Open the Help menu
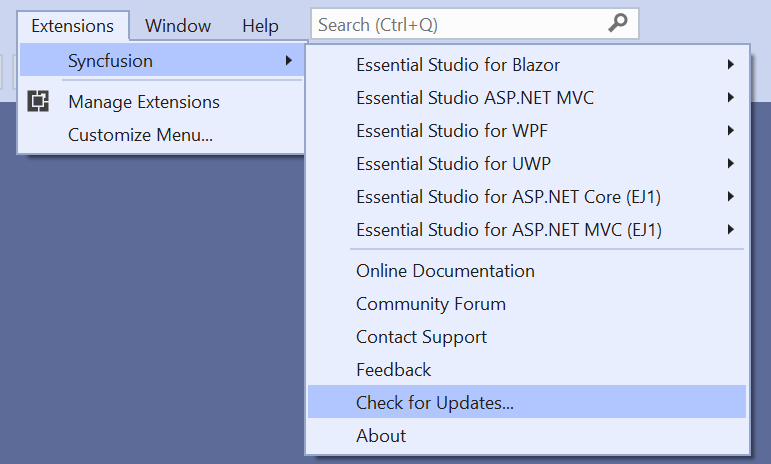This screenshot has height=464, width=771. 261,26
